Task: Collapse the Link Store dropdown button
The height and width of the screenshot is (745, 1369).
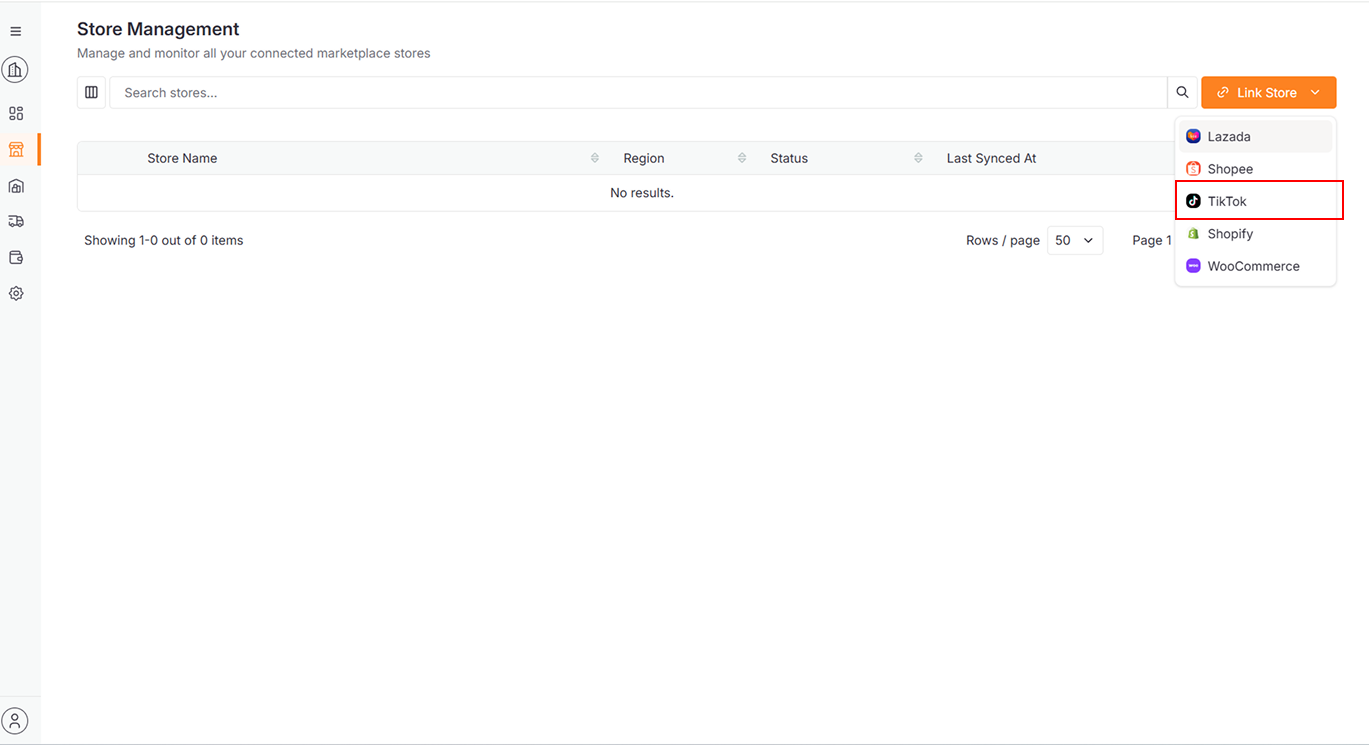Action: tap(1268, 93)
